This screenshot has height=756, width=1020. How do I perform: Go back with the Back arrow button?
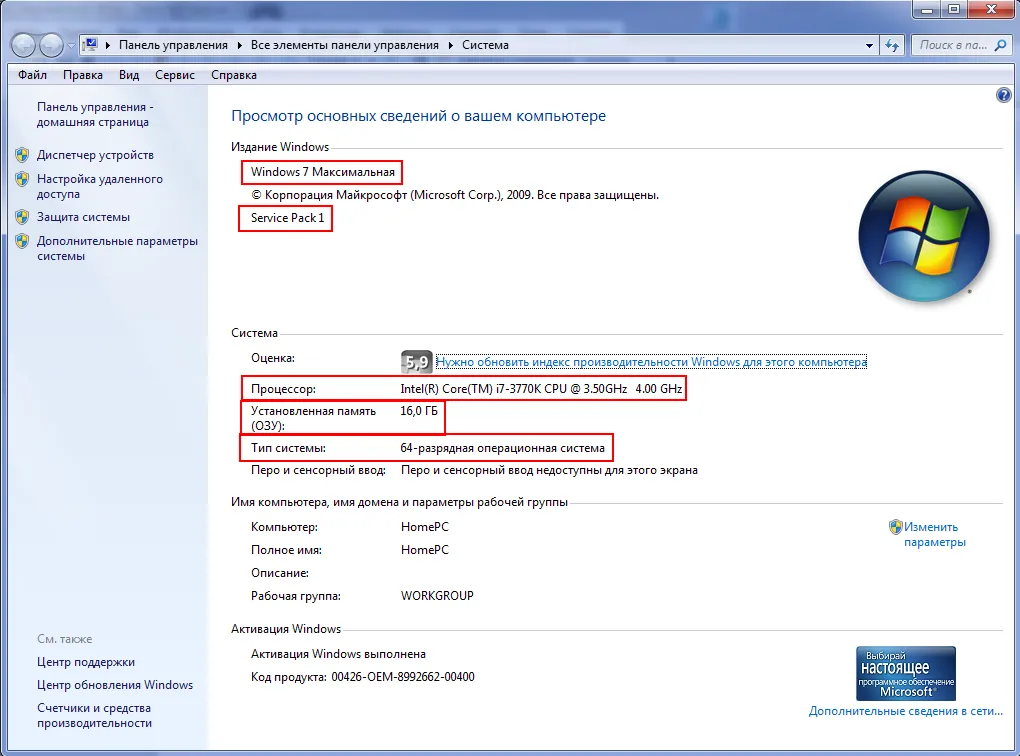tap(23, 45)
